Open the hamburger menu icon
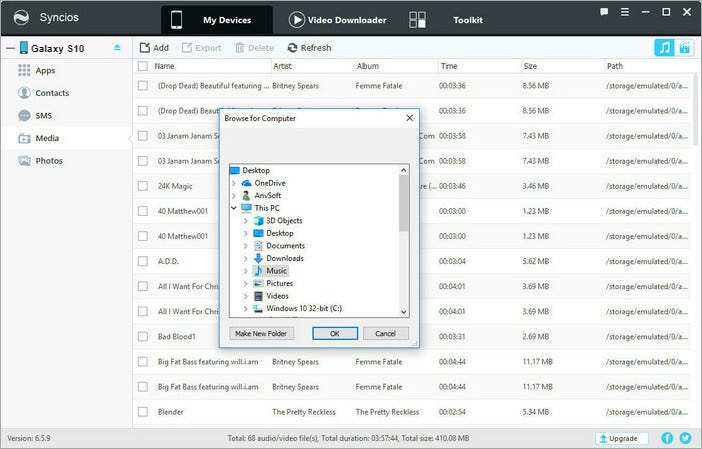 [625, 12]
